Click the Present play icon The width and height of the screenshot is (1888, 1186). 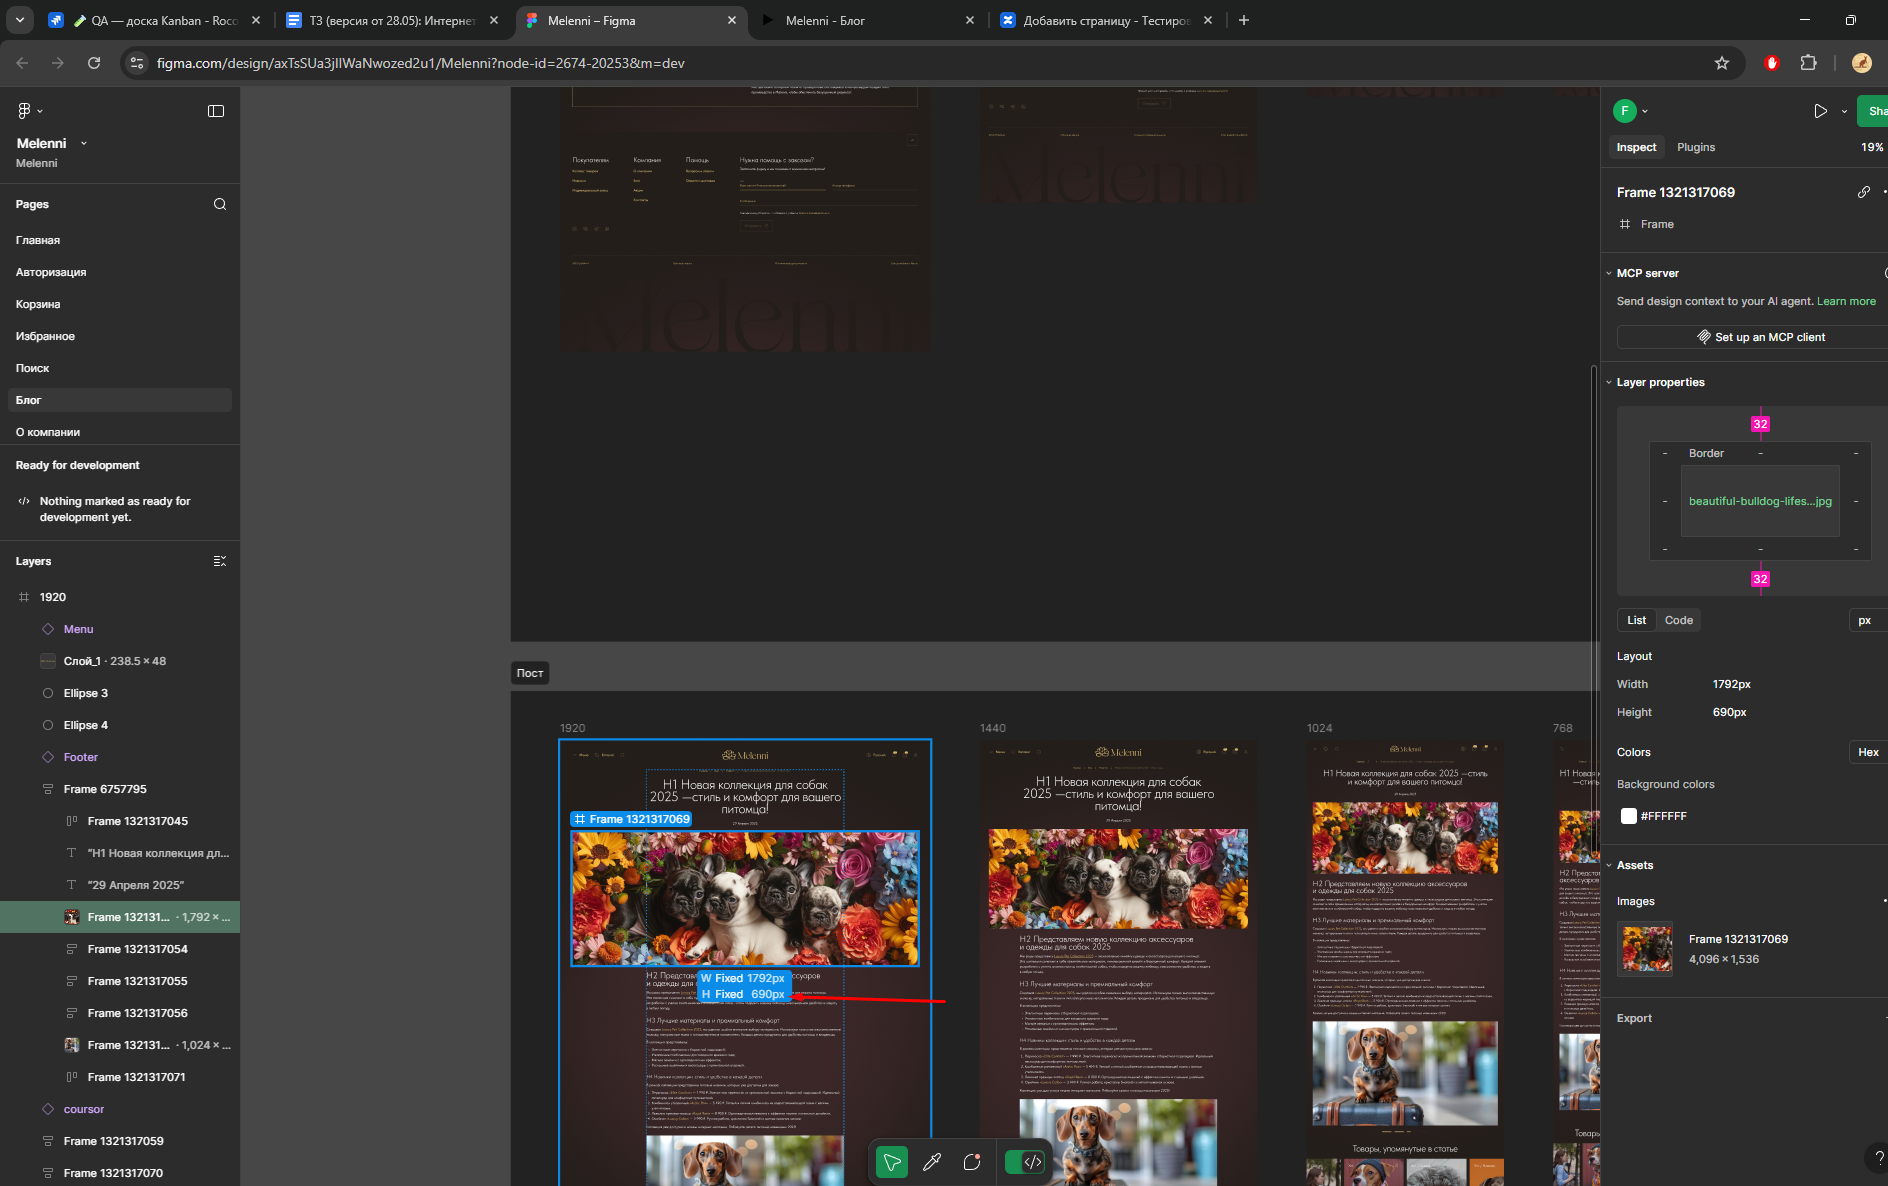coord(1820,111)
